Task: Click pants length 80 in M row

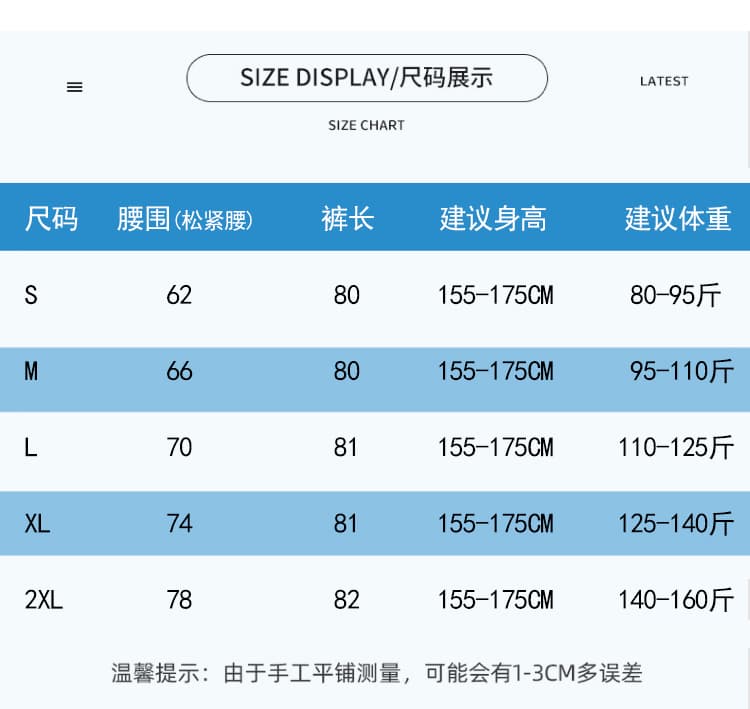Action: (x=347, y=371)
